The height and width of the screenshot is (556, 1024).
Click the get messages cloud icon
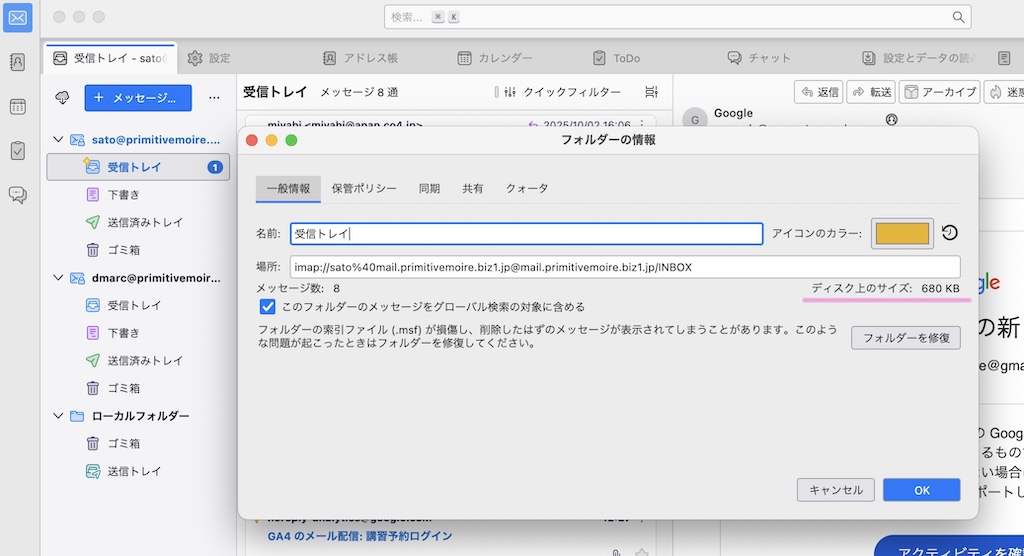click(62, 97)
